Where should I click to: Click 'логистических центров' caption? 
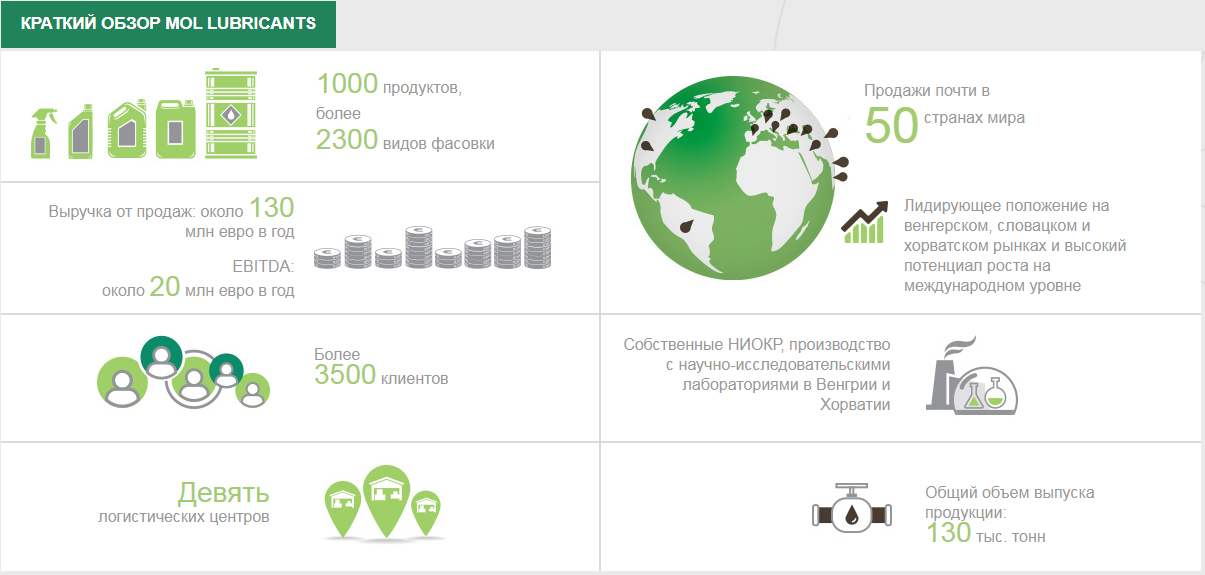pos(184,517)
